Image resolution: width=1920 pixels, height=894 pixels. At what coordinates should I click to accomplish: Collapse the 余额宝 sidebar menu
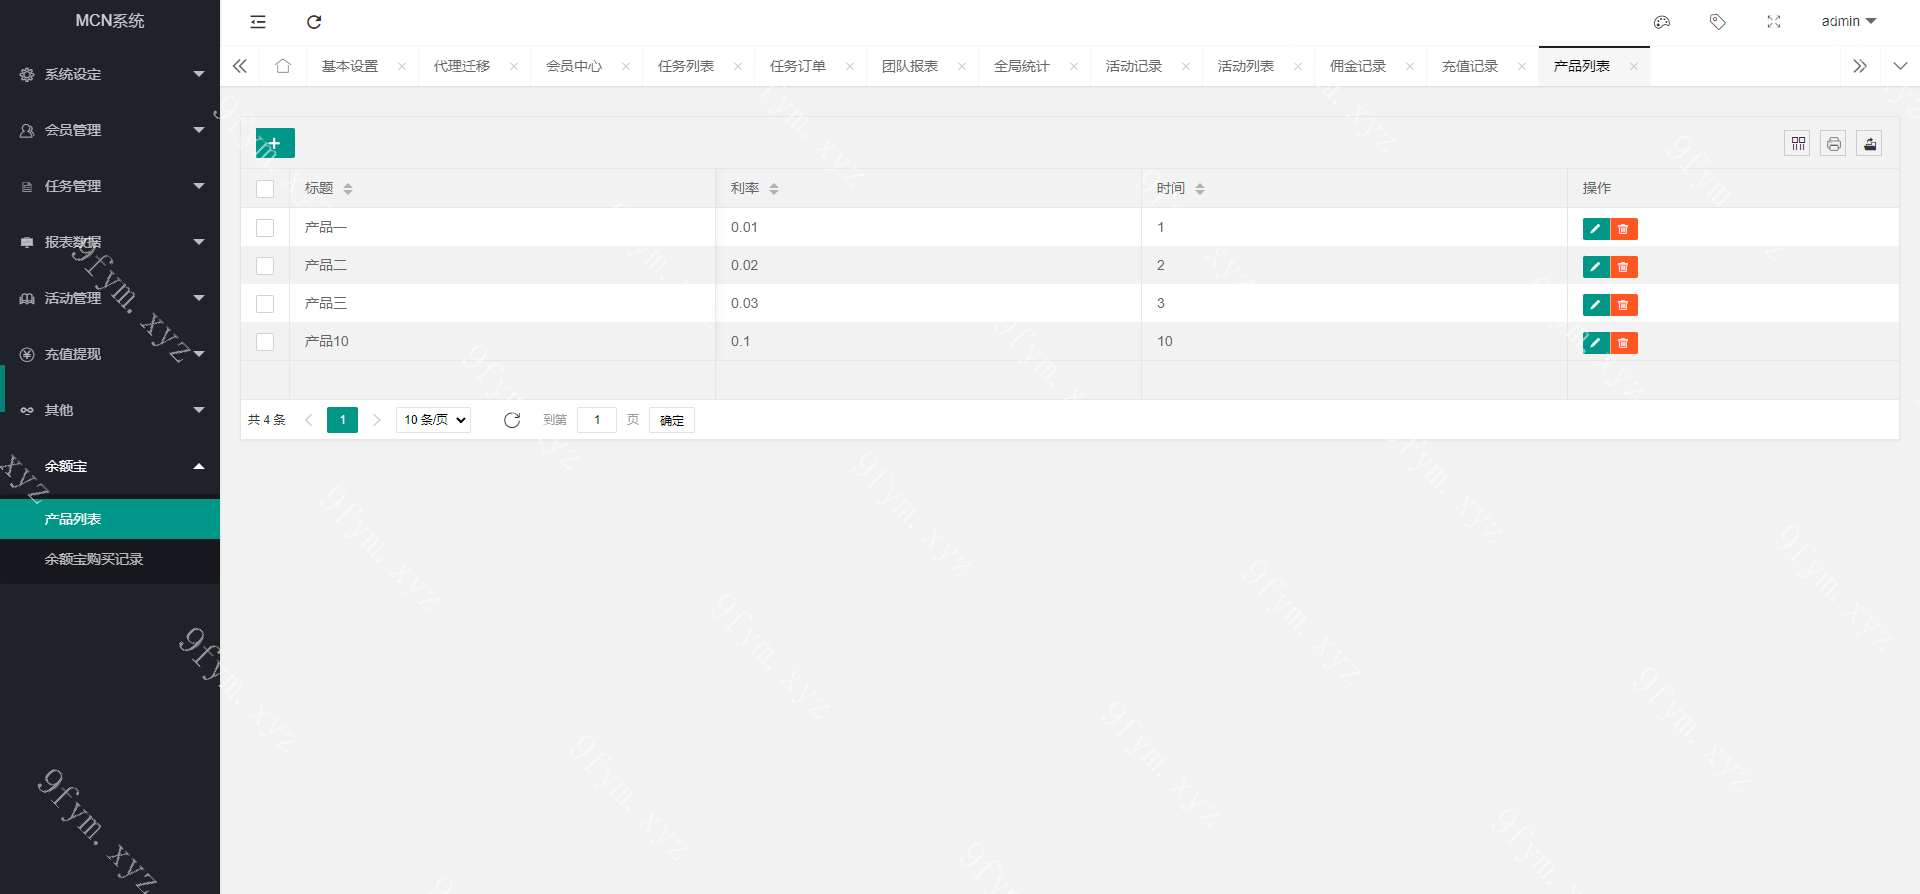[110, 466]
